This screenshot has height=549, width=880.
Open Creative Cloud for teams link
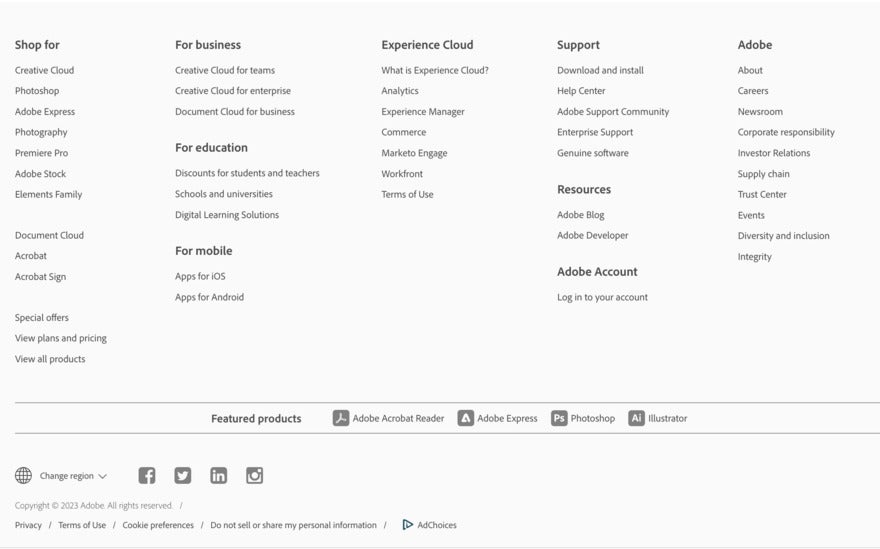(x=225, y=70)
